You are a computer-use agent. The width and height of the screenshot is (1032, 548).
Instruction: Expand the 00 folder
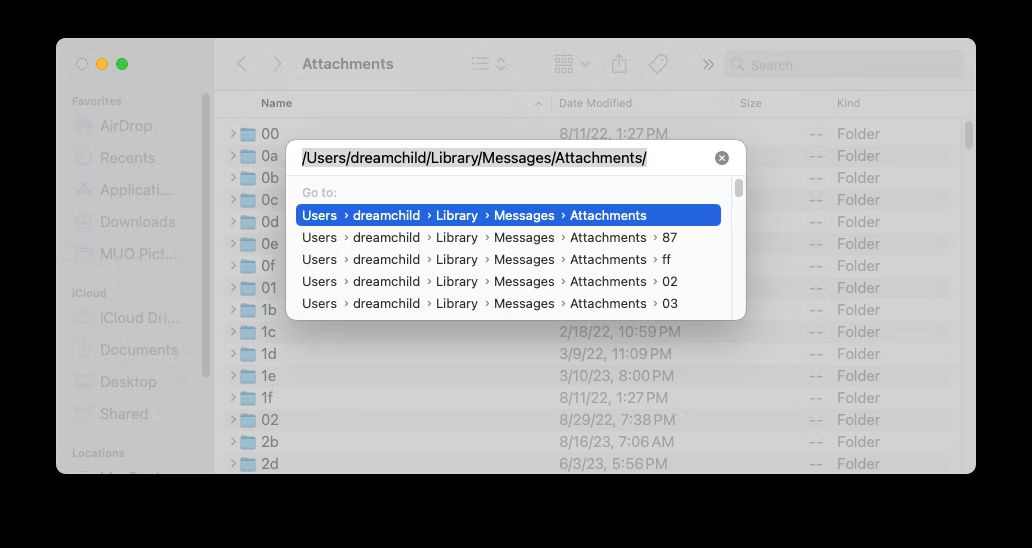point(233,134)
